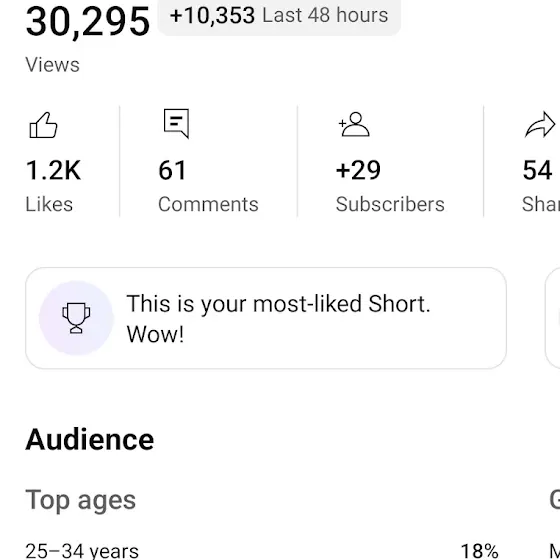Image resolution: width=560 pixels, height=560 pixels.
Task: Tap the Comments label text
Action: pos(208,204)
